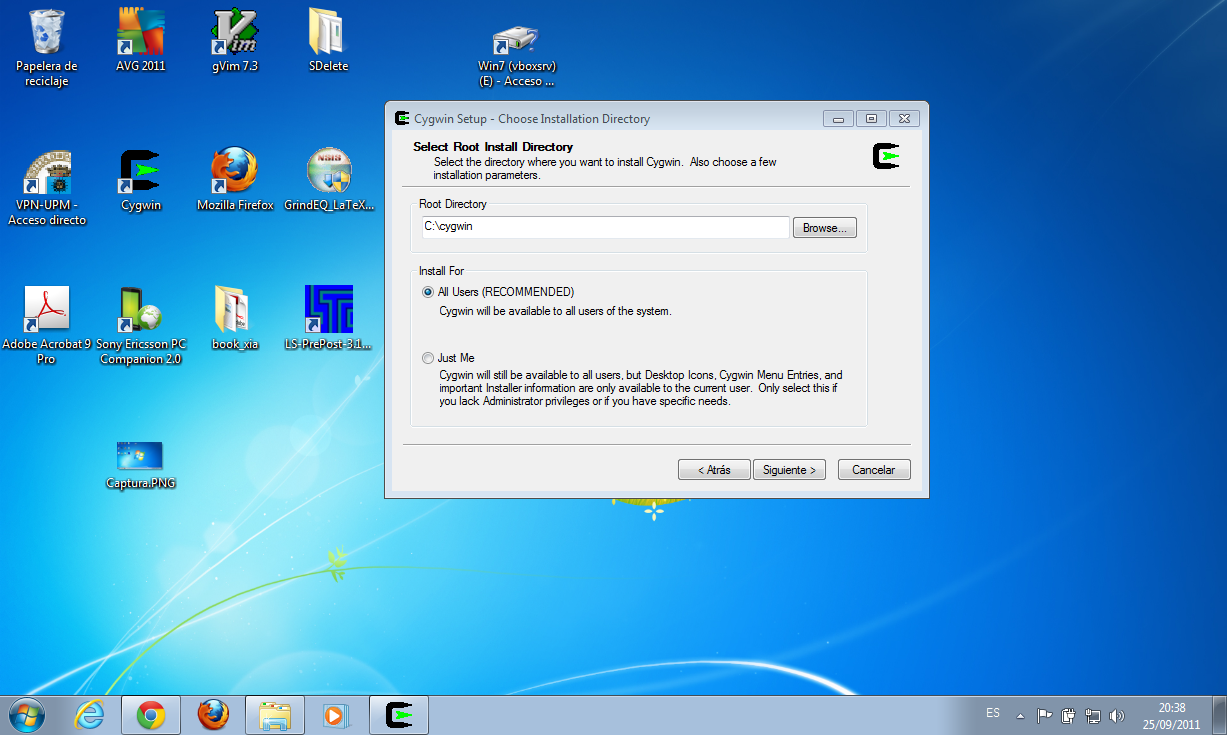This screenshot has height=735, width=1227.
Task: Launch Internet Explorer from the taskbar
Action: [x=90, y=714]
